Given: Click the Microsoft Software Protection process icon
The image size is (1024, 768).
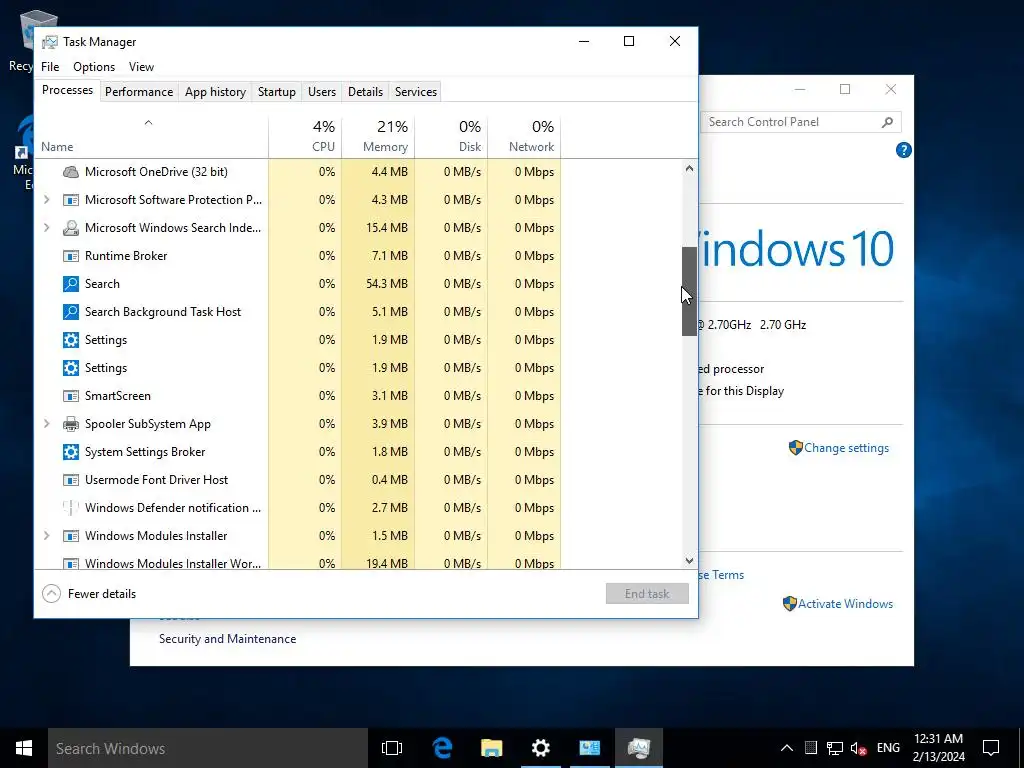Looking at the screenshot, I should pyautogui.click(x=71, y=200).
